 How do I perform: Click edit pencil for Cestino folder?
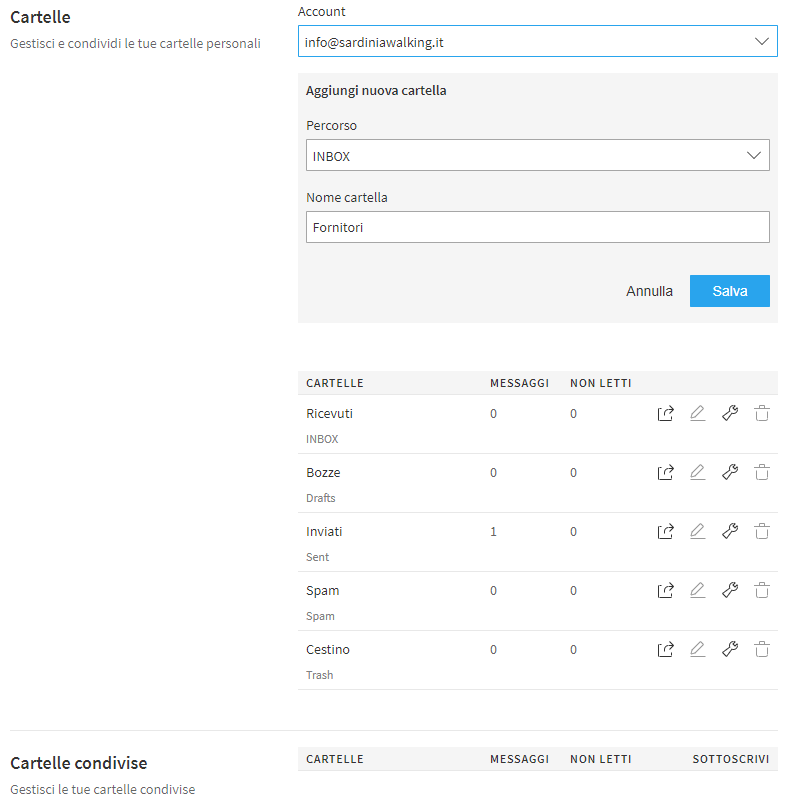coord(698,650)
